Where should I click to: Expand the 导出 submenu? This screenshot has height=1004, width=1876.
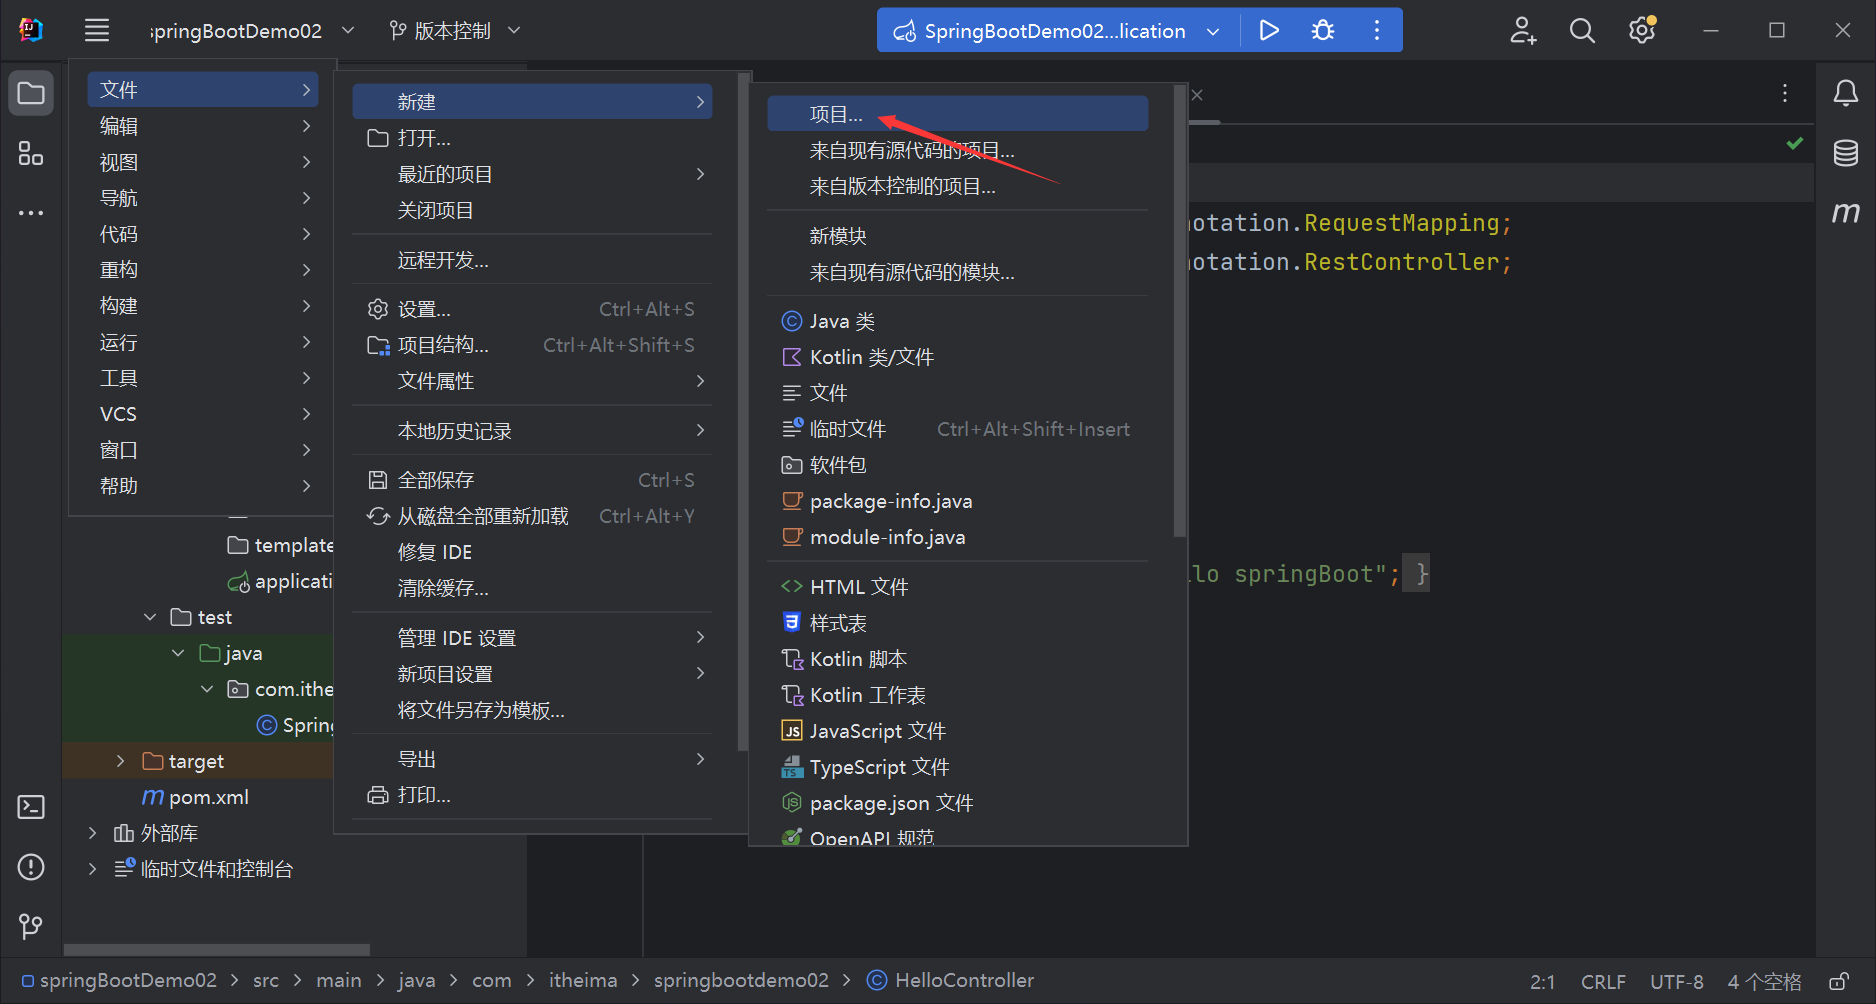click(532, 759)
